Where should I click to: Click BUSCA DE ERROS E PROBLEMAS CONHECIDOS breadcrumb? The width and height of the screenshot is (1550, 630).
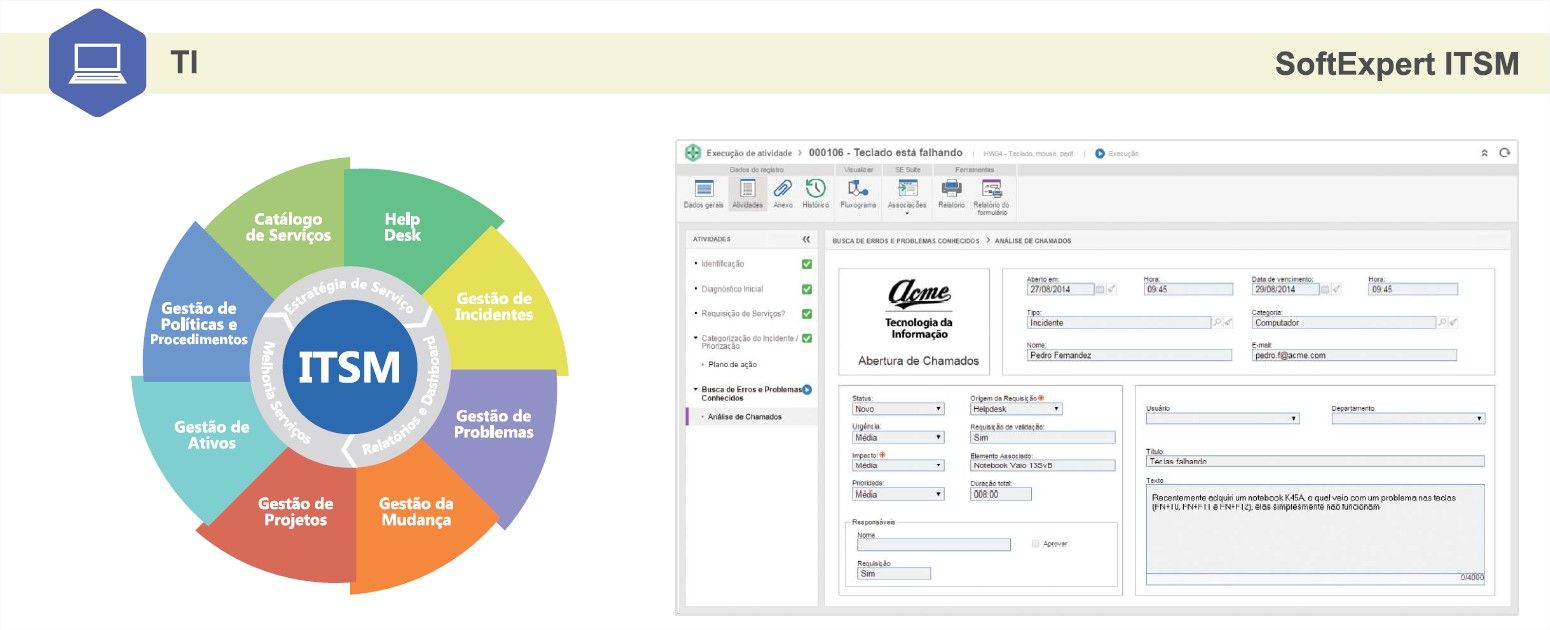(905, 241)
